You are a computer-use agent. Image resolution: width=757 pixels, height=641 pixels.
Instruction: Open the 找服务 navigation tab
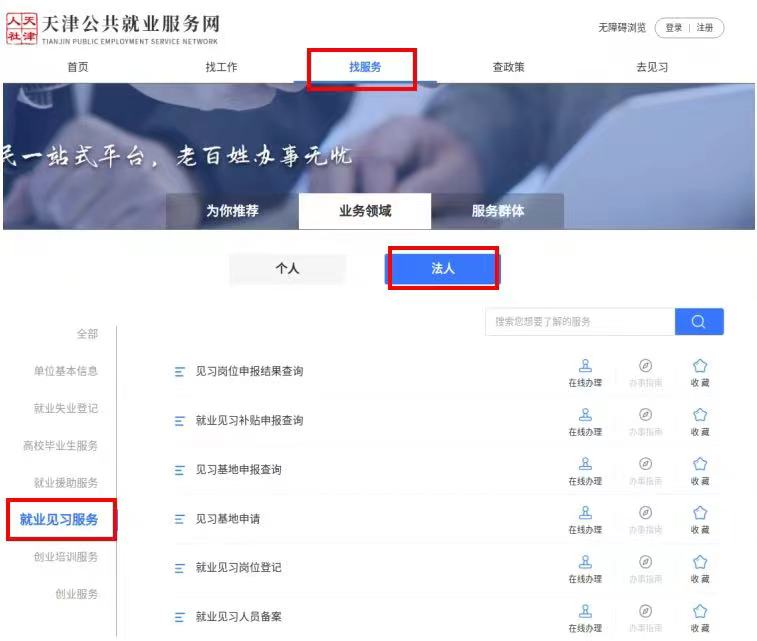364,67
